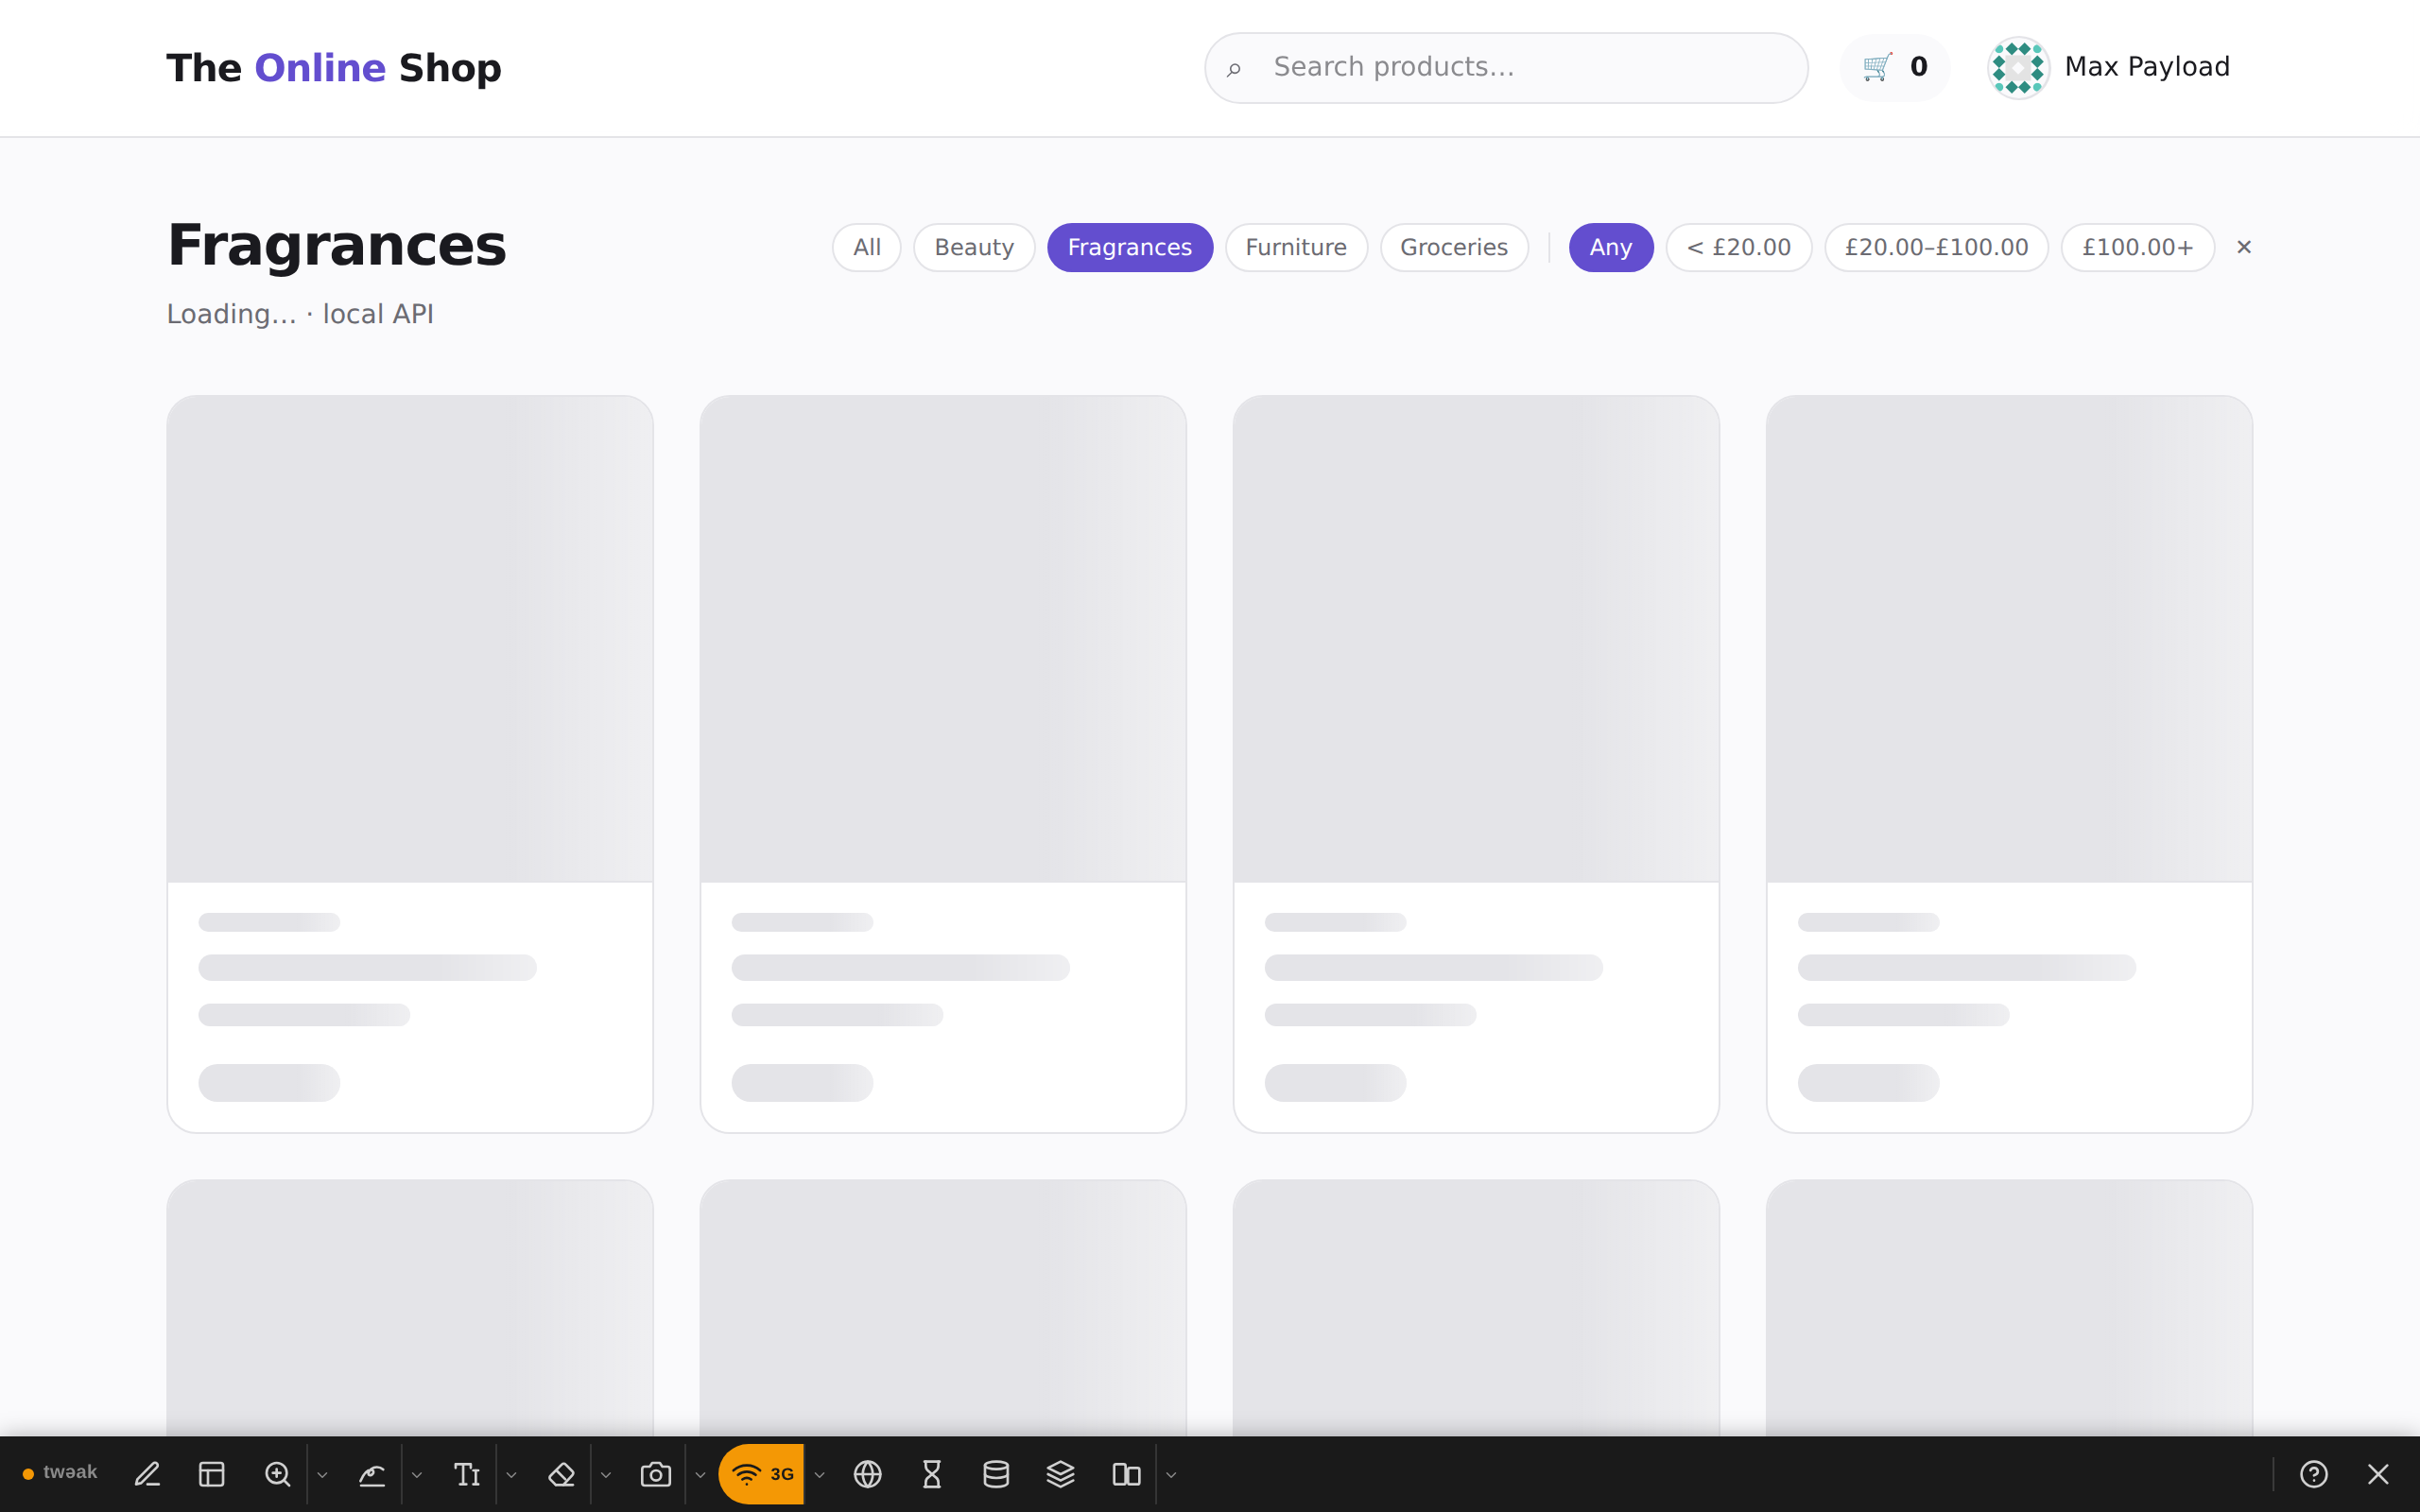The width and height of the screenshot is (2420, 1512).
Task: Click The Online Shop logo
Action: 334,68
